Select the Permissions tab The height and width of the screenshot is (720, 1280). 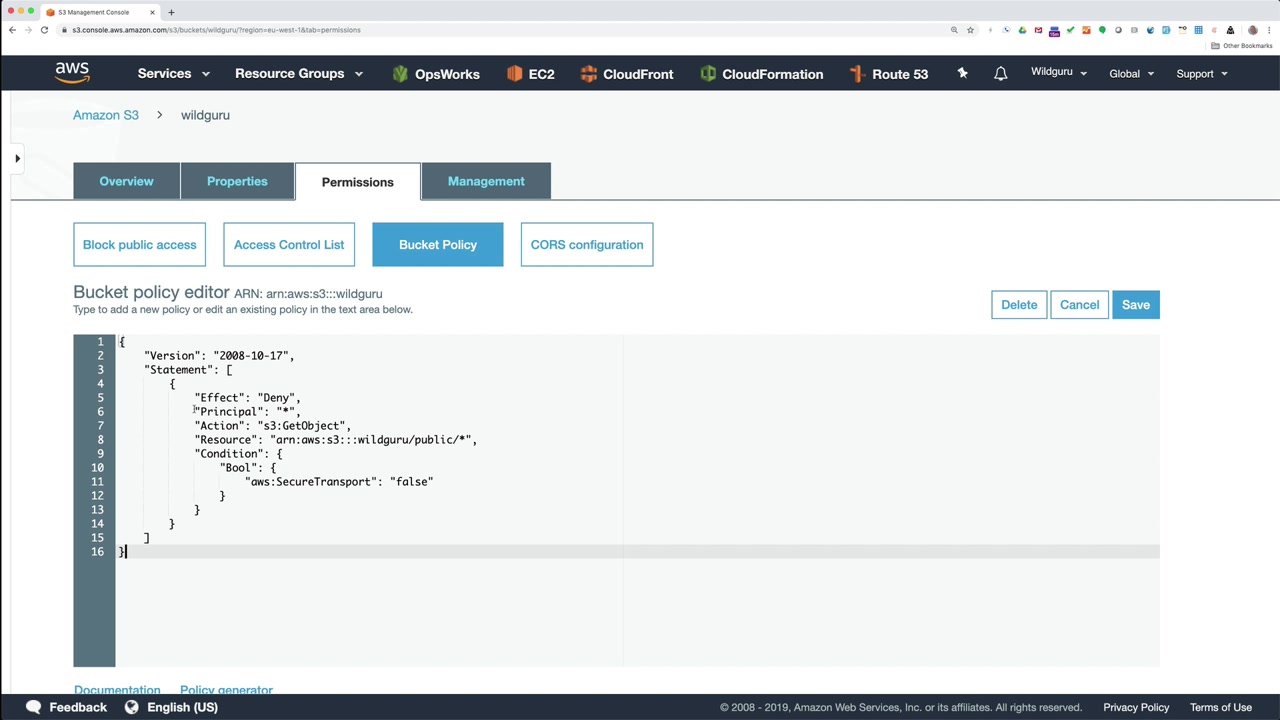tap(358, 182)
